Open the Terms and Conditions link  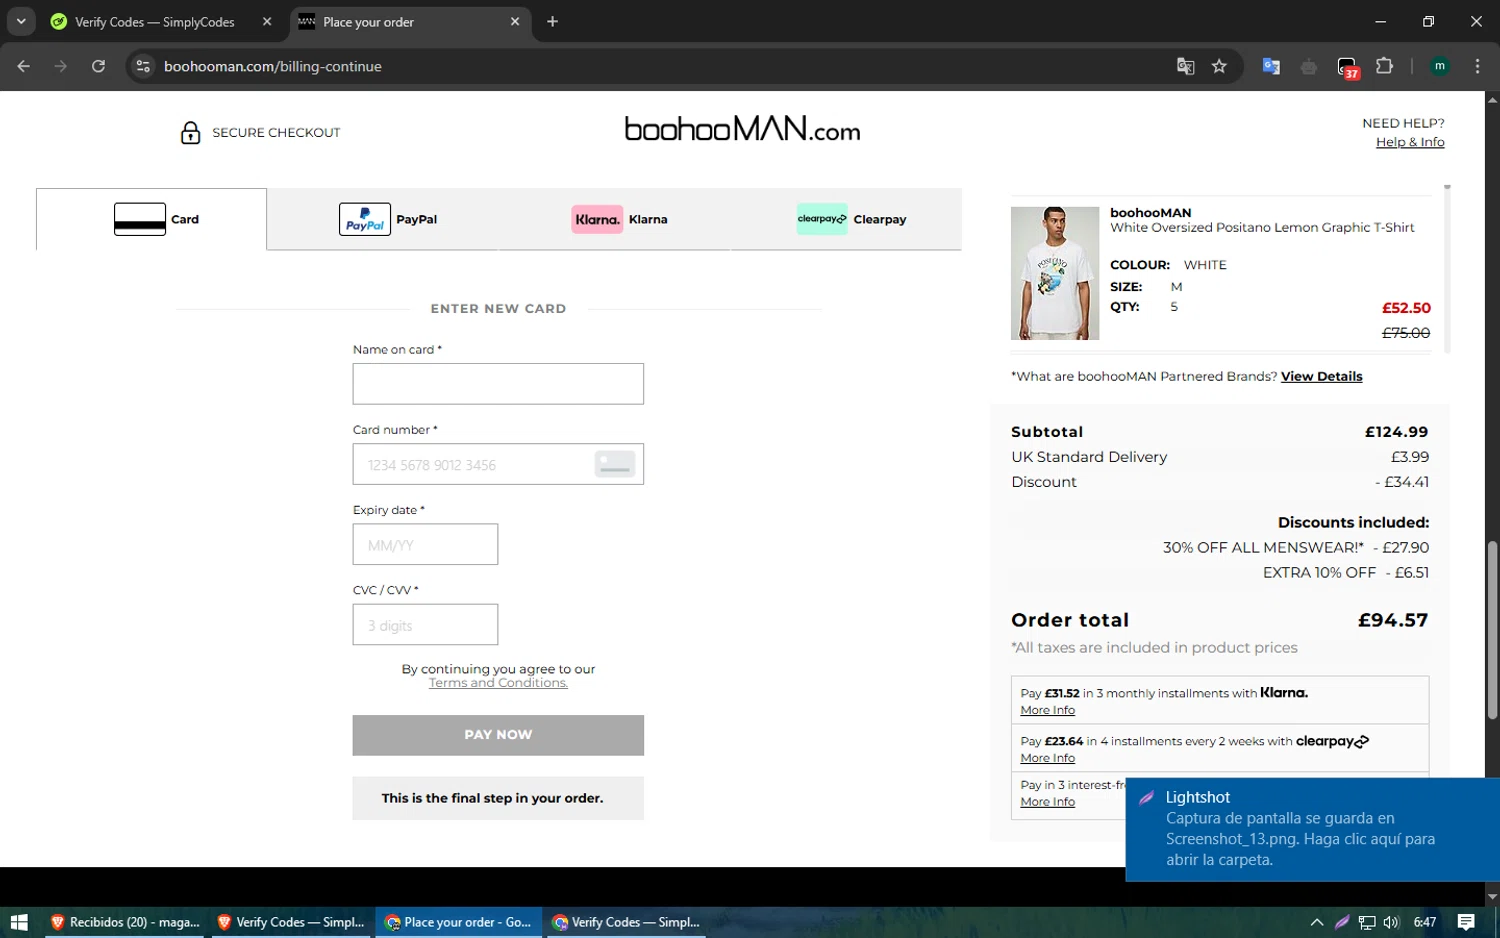pos(498,683)
